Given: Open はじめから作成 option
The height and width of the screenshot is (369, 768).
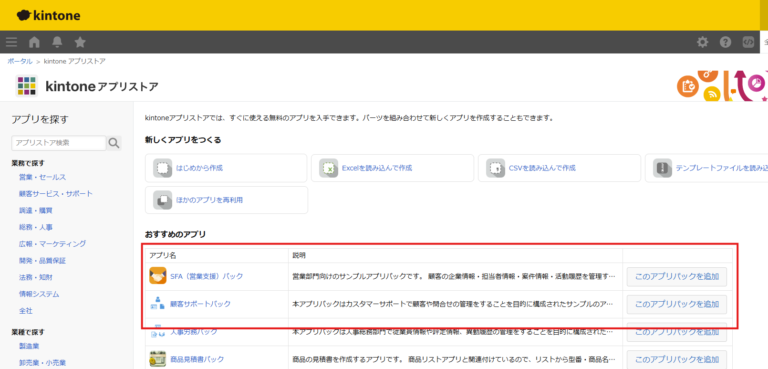Looking at the screenshot, I should pos(226,168).
